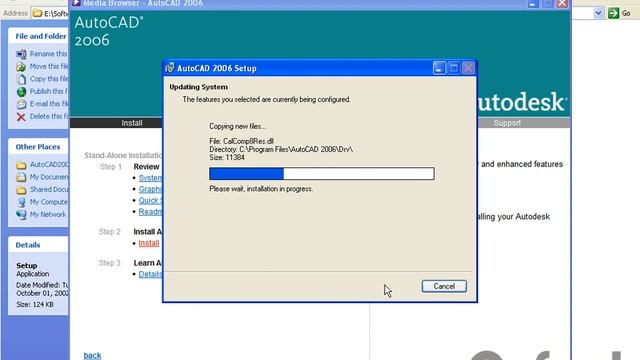This screenshot has height=360, width=640.
Task: Click 'Size: 11384' text in setup dialog
Action: 227,158
